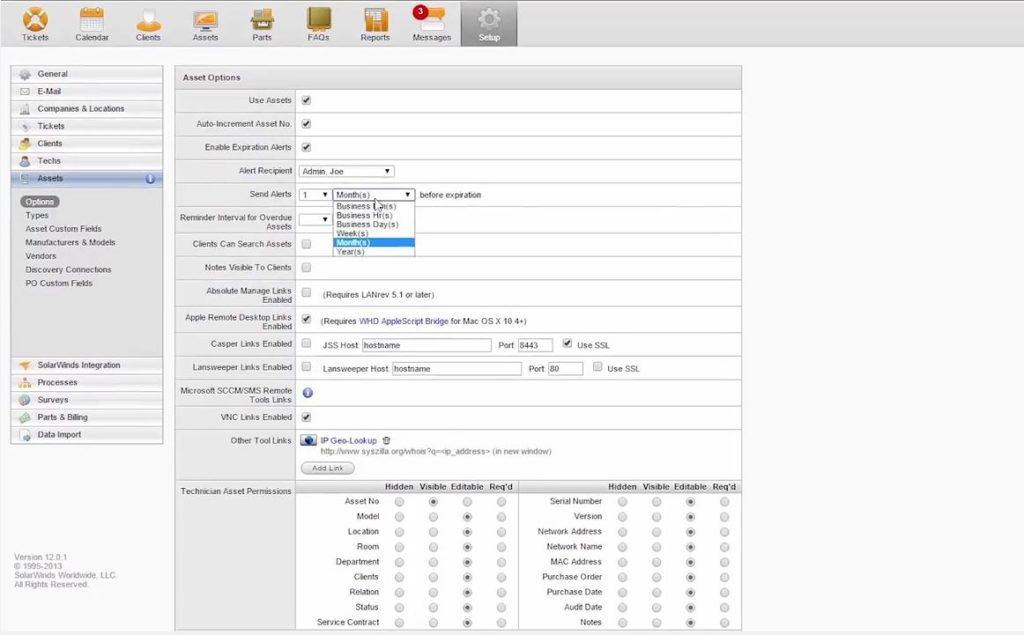
Task: Enable Casper Links checkbox
Action: [306, 344]
